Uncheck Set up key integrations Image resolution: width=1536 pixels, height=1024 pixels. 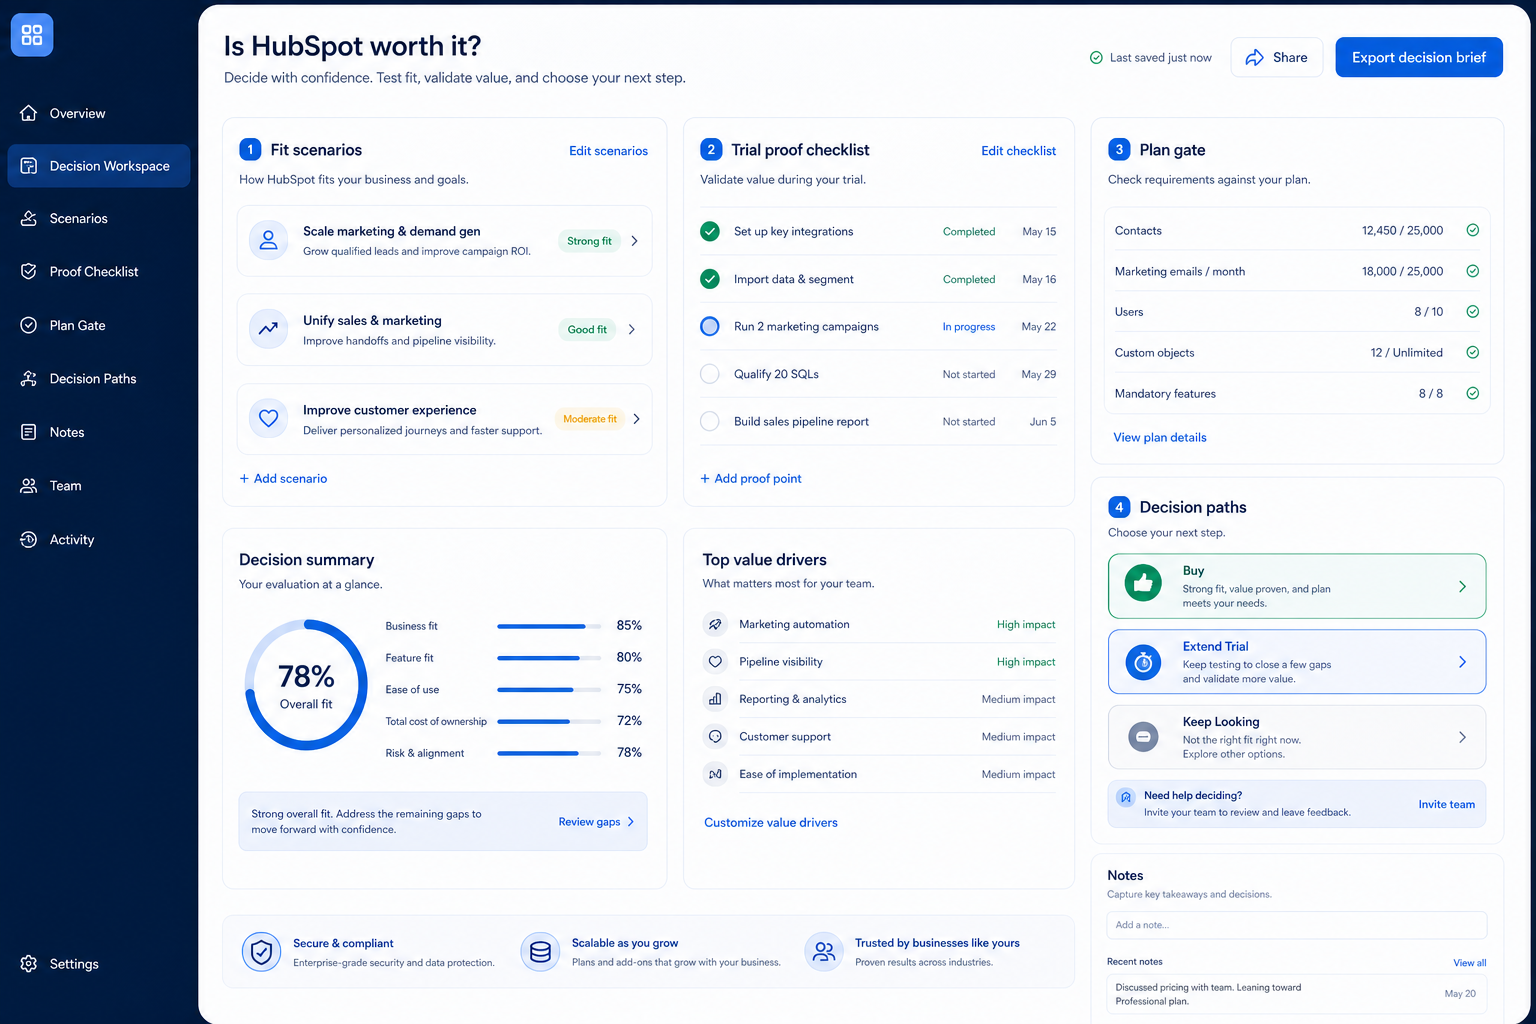click(710, 231)
